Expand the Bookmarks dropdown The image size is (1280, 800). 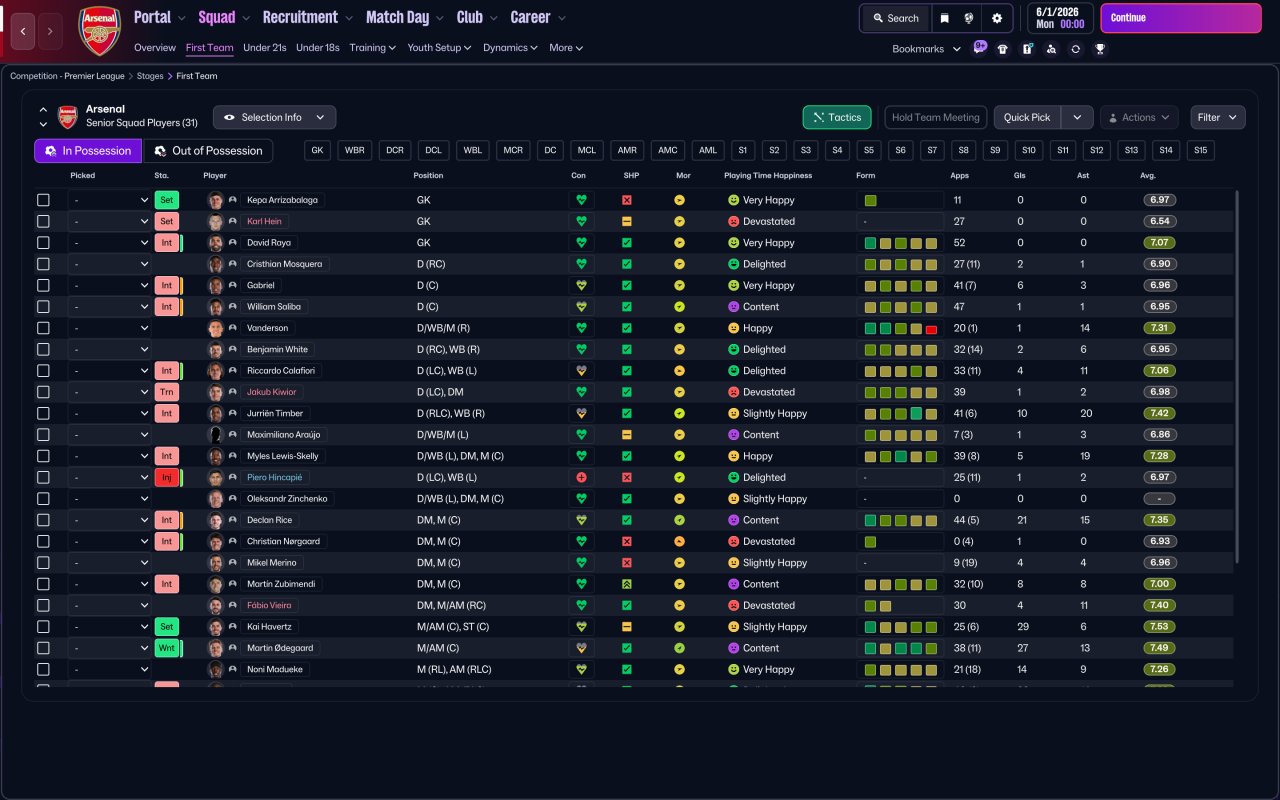point(926,49)
